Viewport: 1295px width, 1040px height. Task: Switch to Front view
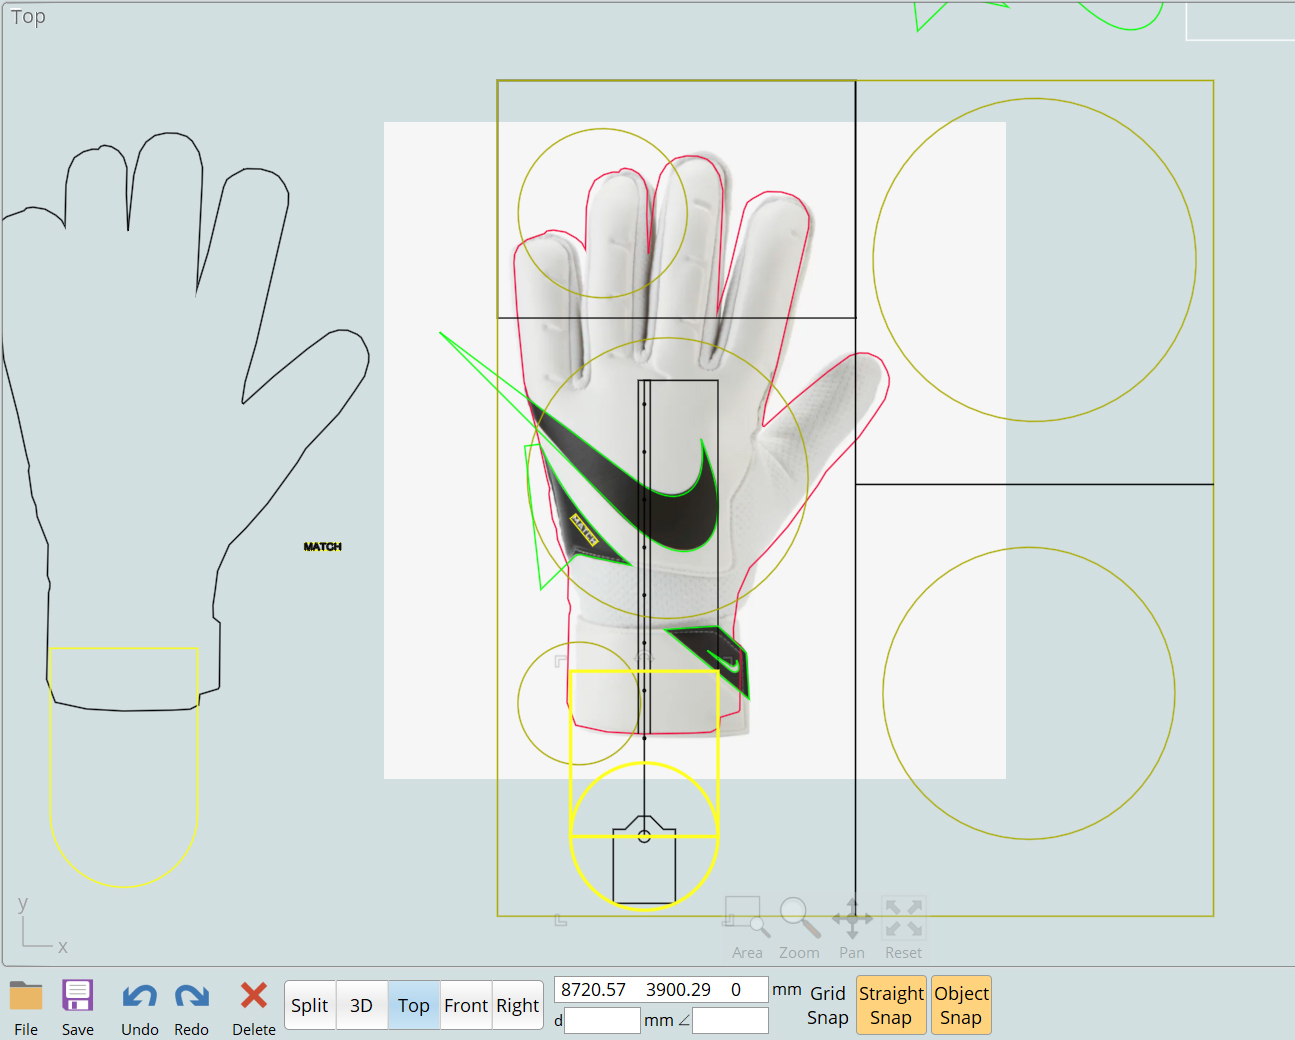point(466,1005)
